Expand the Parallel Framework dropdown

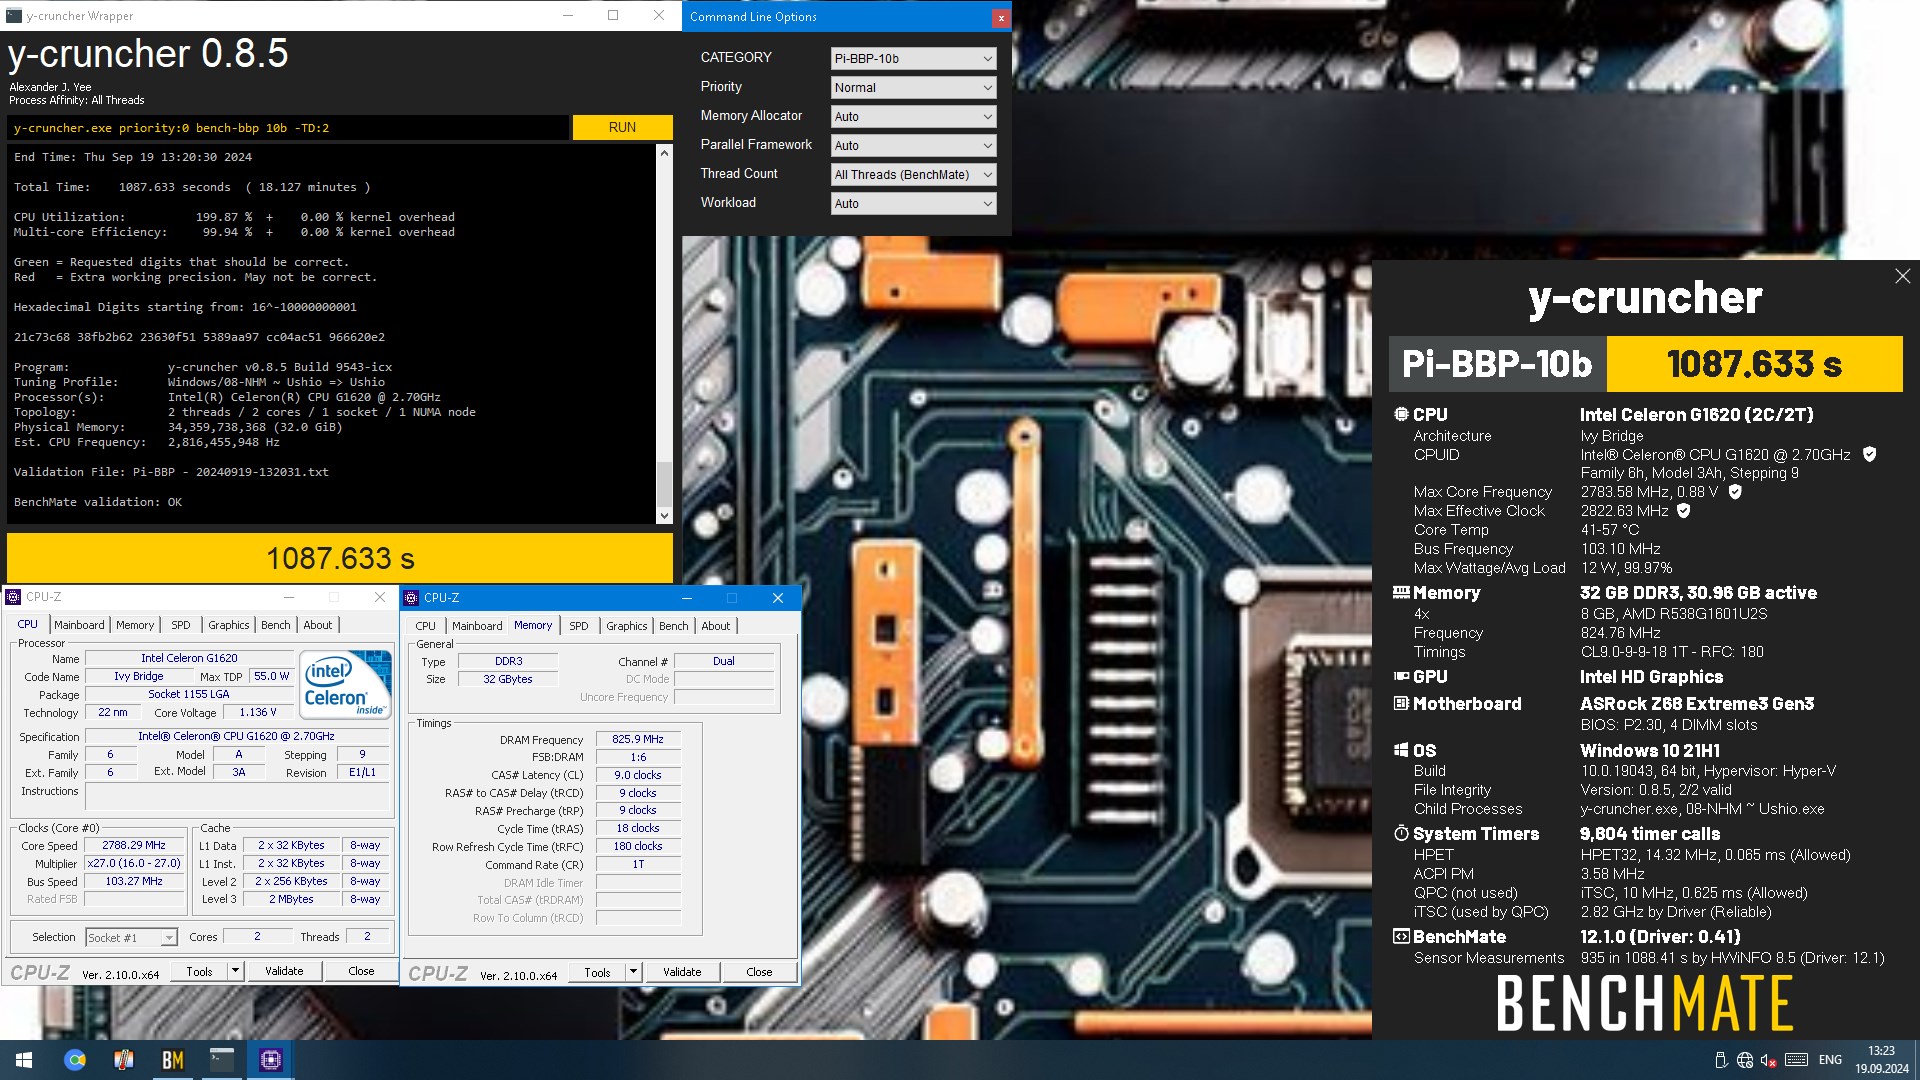(x=913, y=145)
